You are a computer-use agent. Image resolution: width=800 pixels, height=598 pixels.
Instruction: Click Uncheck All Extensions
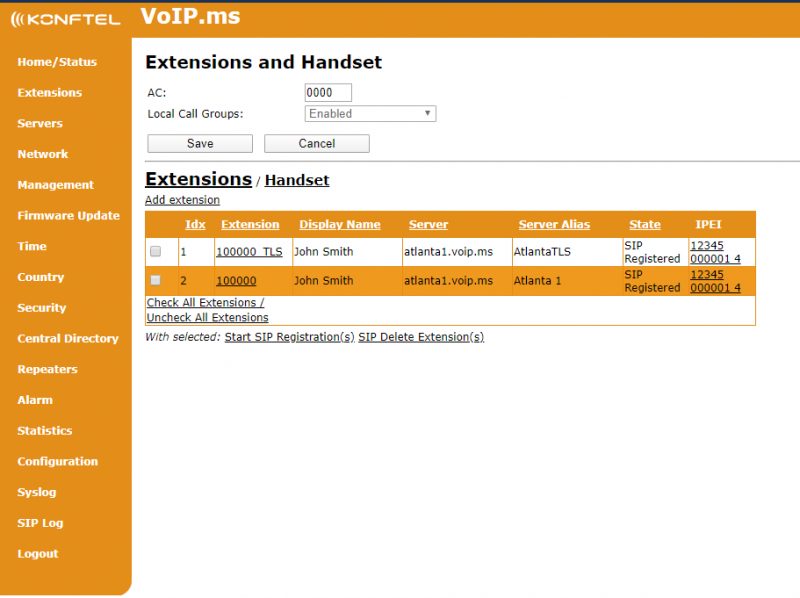(208, 317)
